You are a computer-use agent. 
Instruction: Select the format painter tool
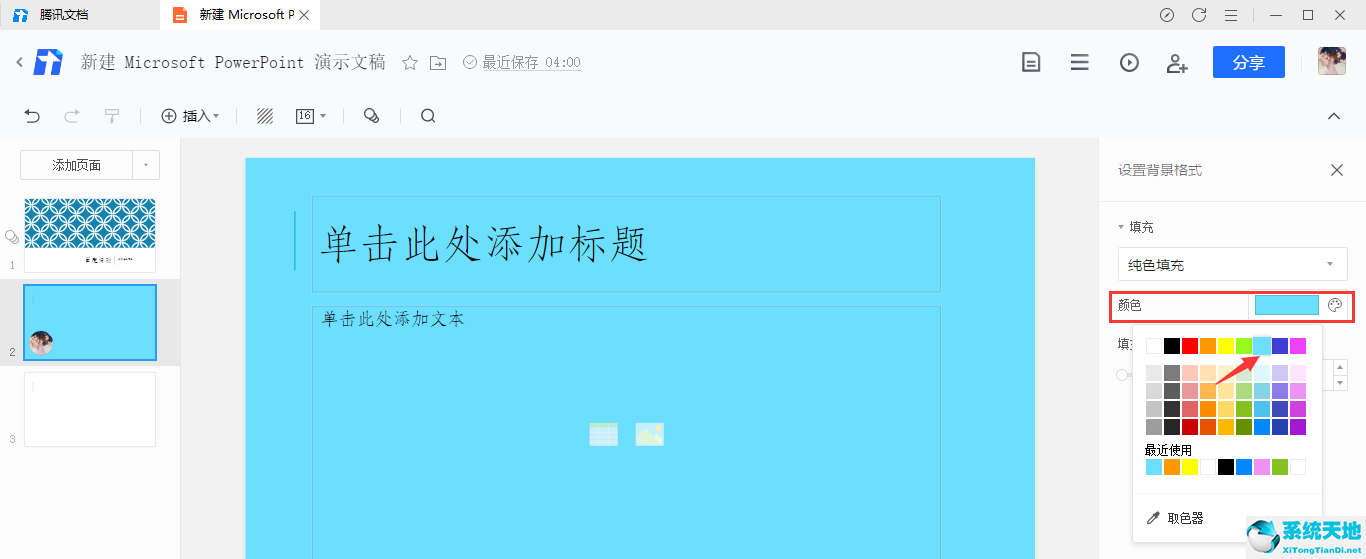pyautogui.click(x=112, y=116)
